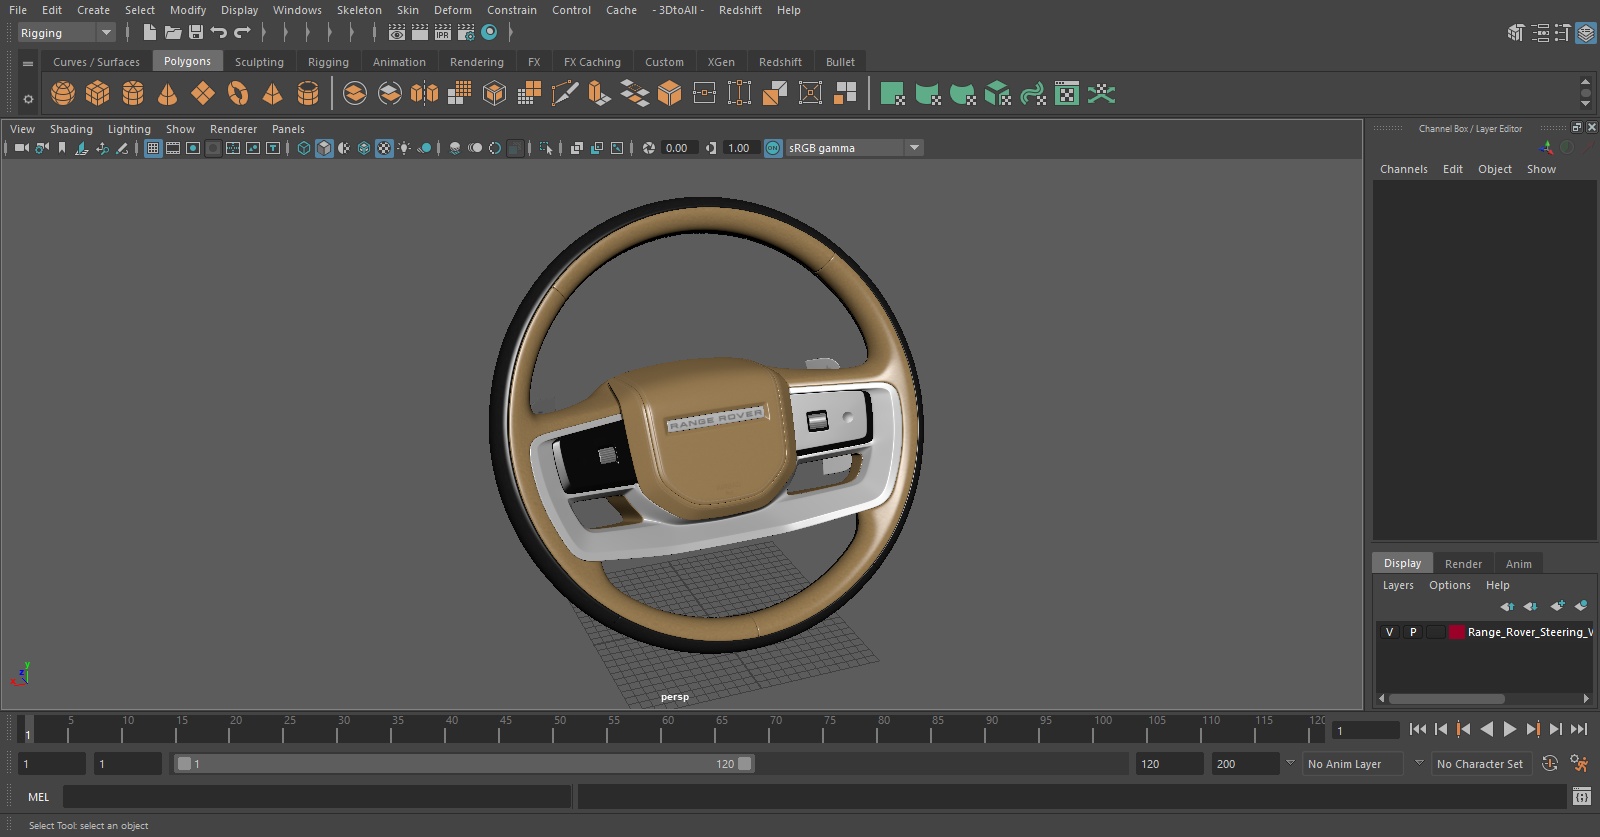1600x837 pixels.
Task: Click the MEL command input field
Action: 317,797
